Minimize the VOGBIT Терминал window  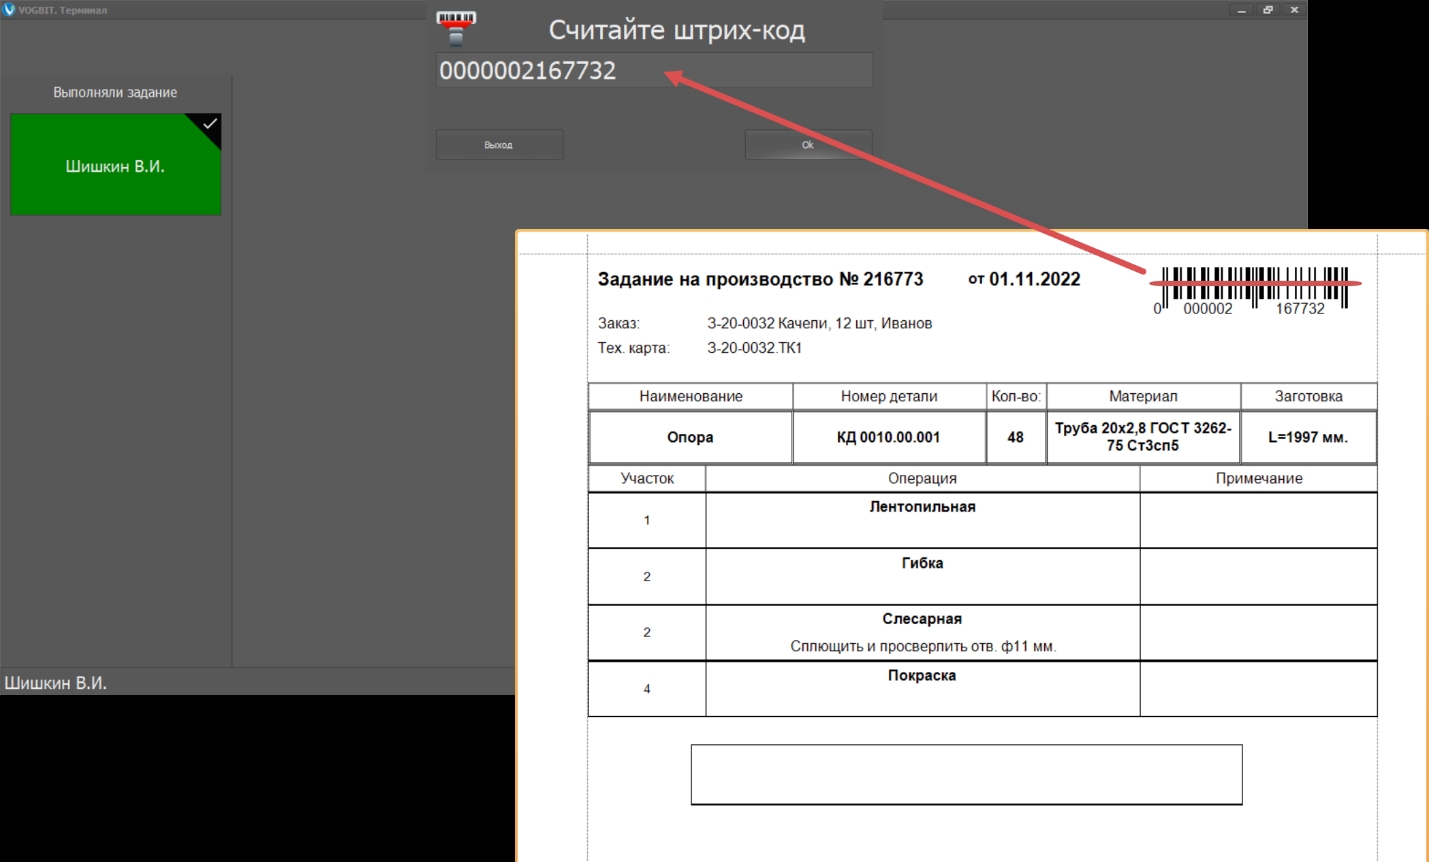click(1242, 10)
